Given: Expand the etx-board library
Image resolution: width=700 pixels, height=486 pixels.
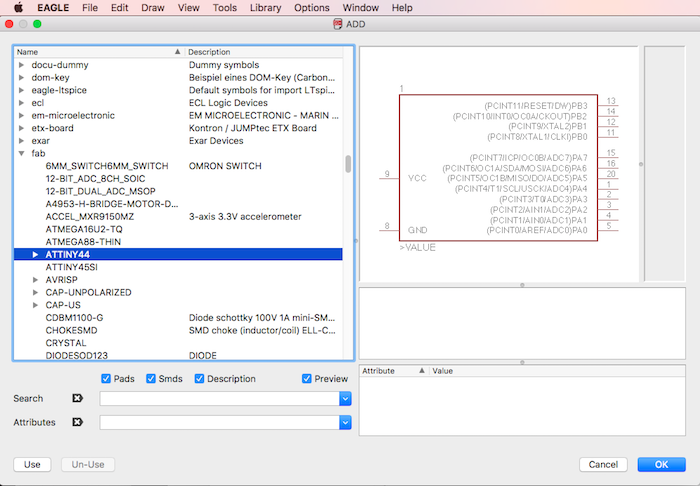Looking at the screenshot, I should click(x=21, y=128).
